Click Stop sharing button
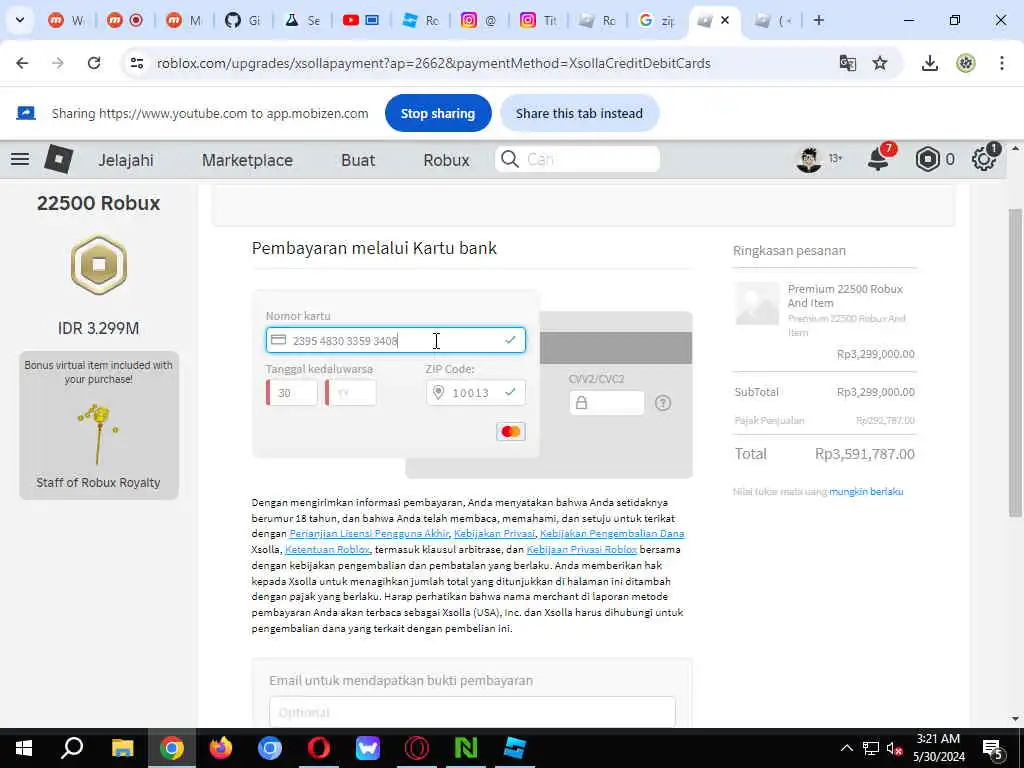1024x768 pixels. pos(438,113)
